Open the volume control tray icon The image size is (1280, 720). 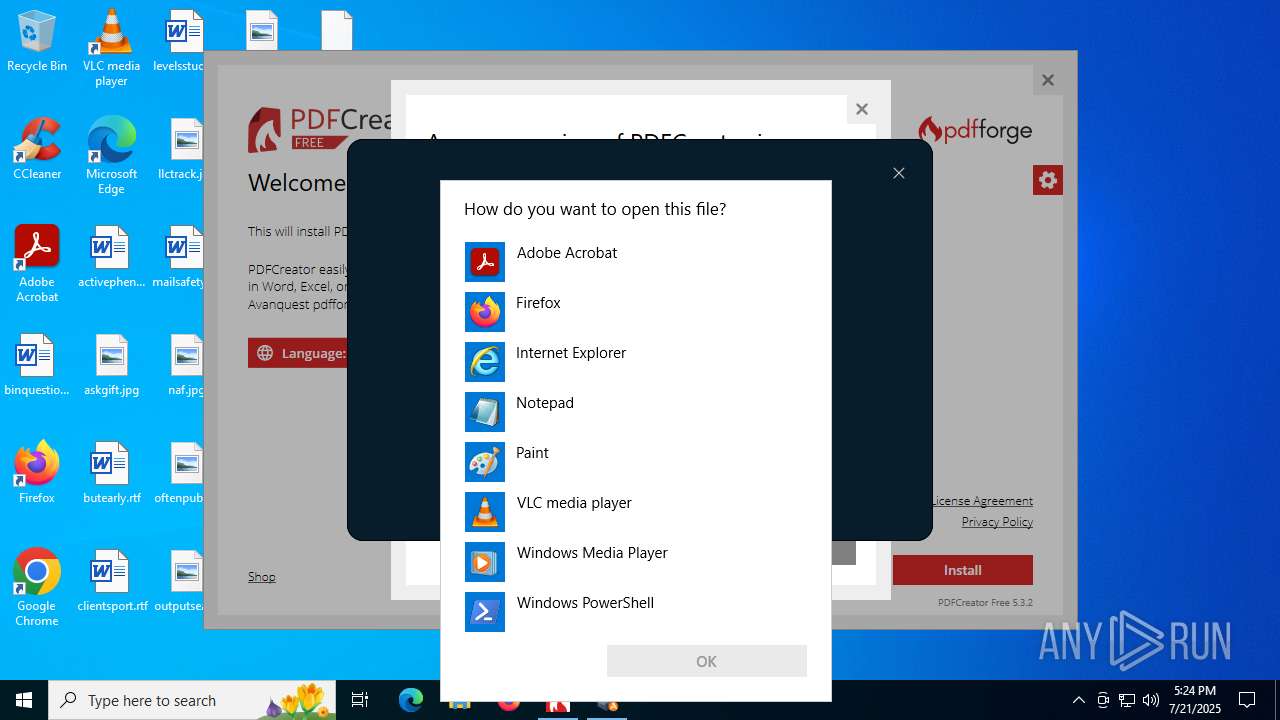point(1151,700)
